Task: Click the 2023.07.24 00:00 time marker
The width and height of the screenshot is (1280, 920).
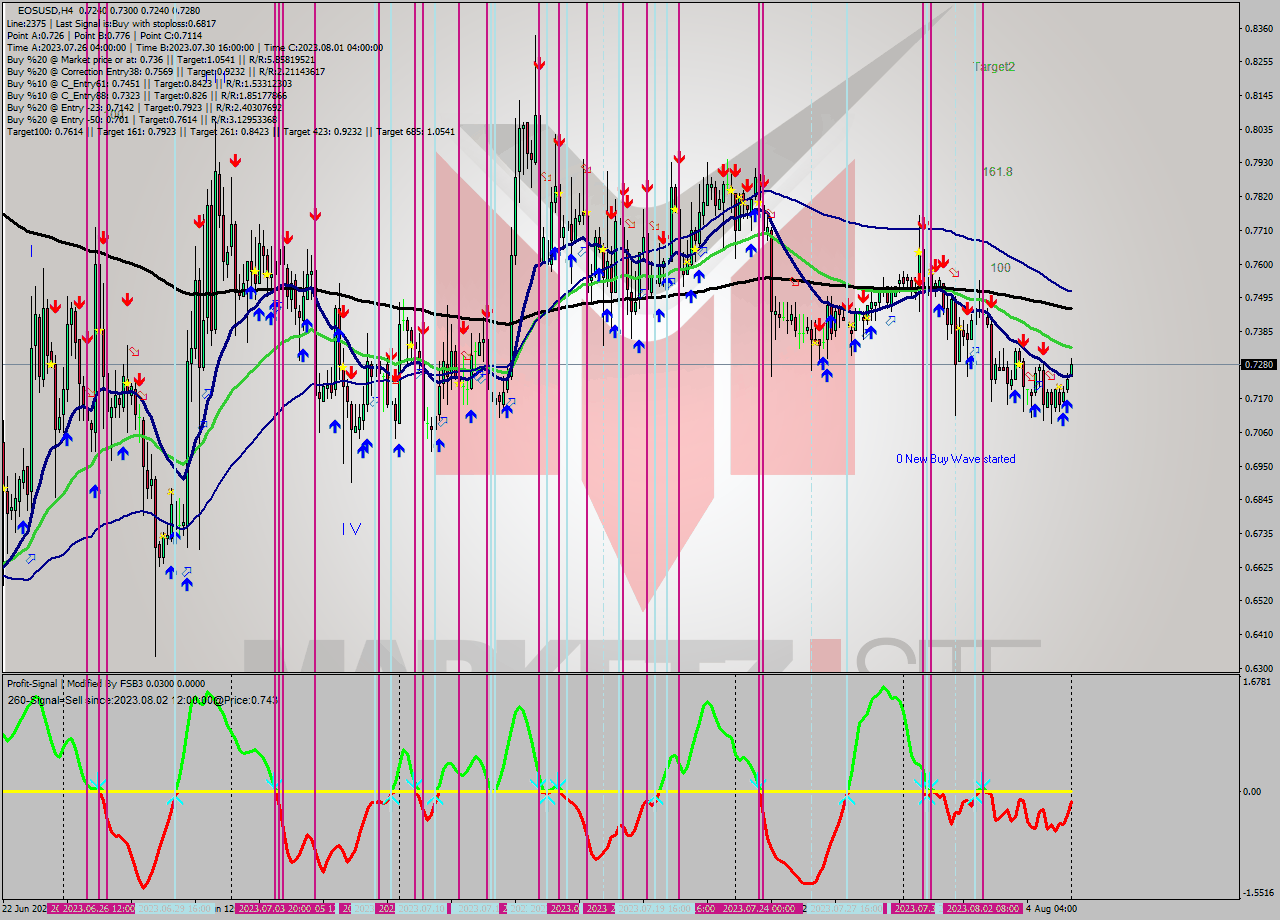Action: click(x=758, y=908)
